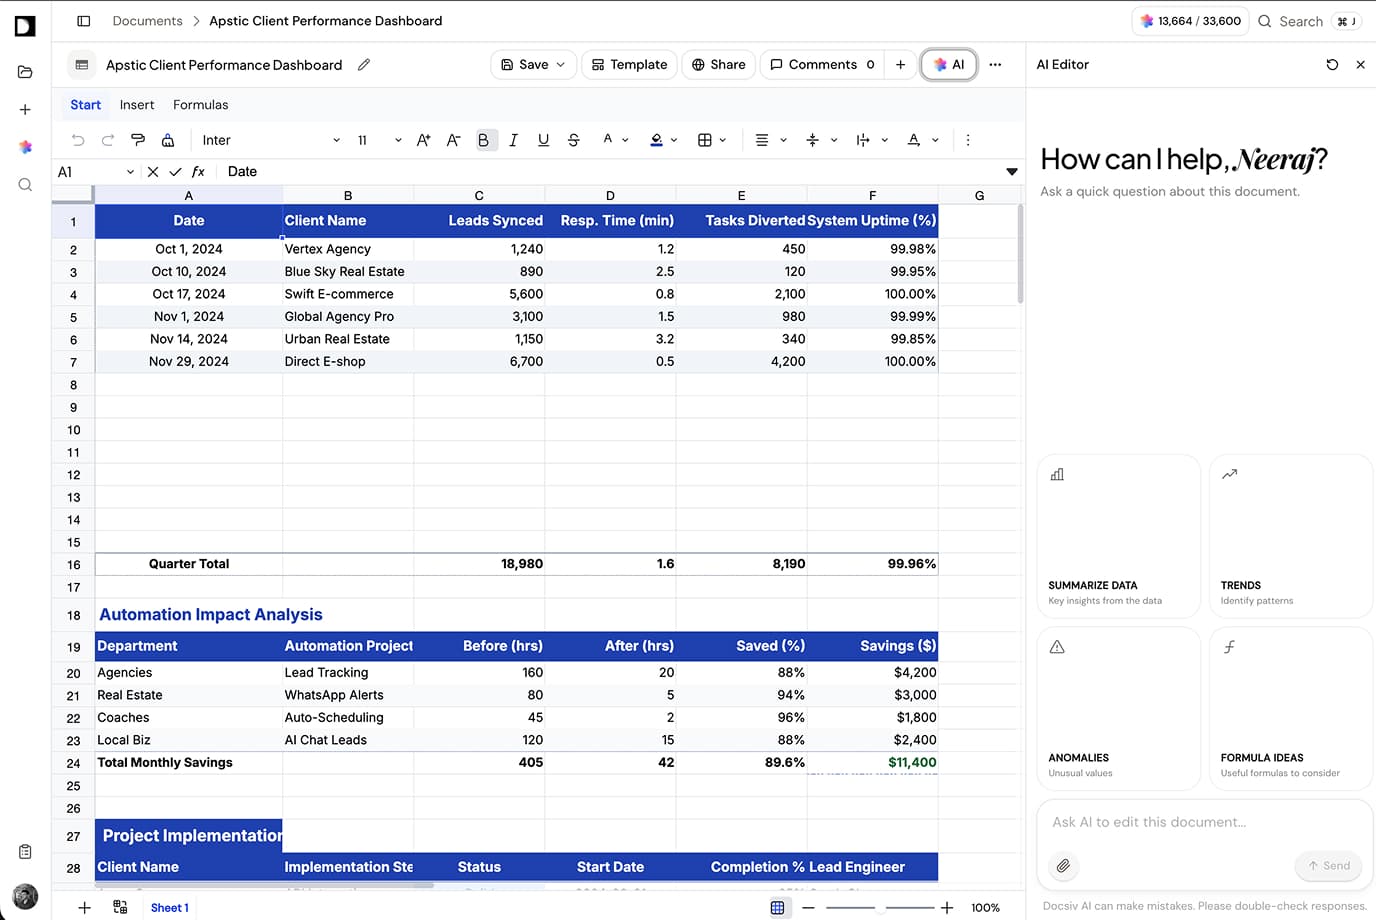Click the undo icon
Image resolution: width=1376 pixels, height=920 pixels.
pyautogui.click(x=78, y=140)
